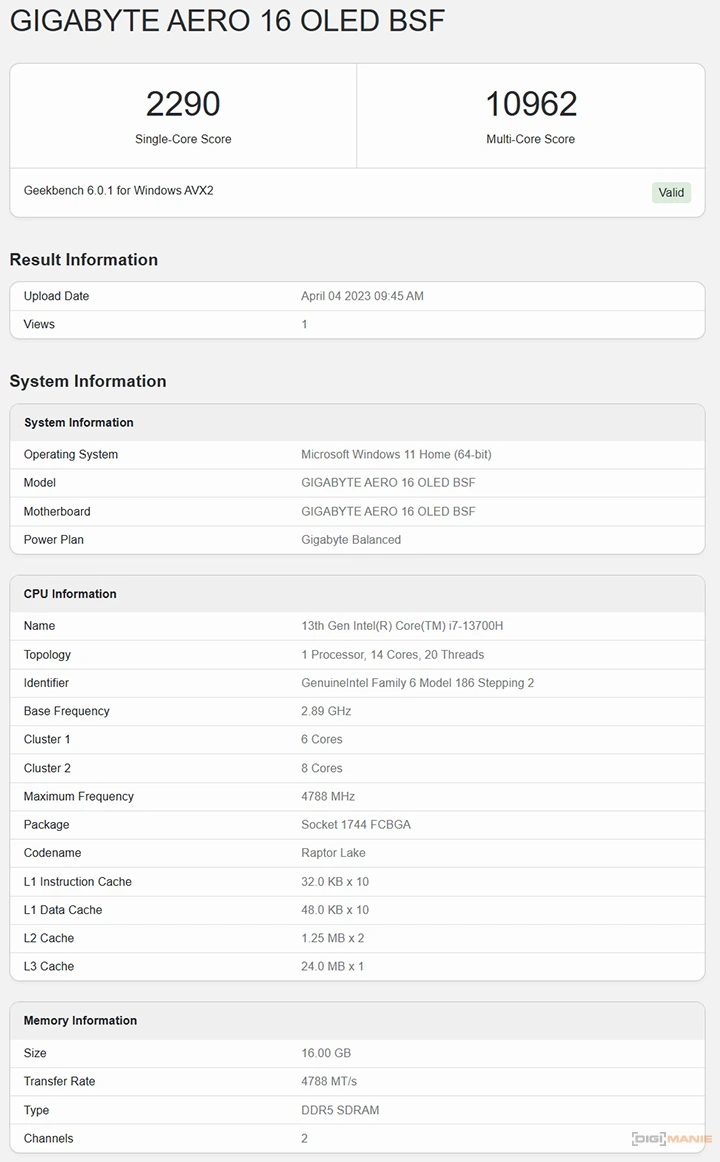Screen dimensions: 720x1162
Task: Click the Views row label
Action: pyautogui.click(x=39, y=324)
